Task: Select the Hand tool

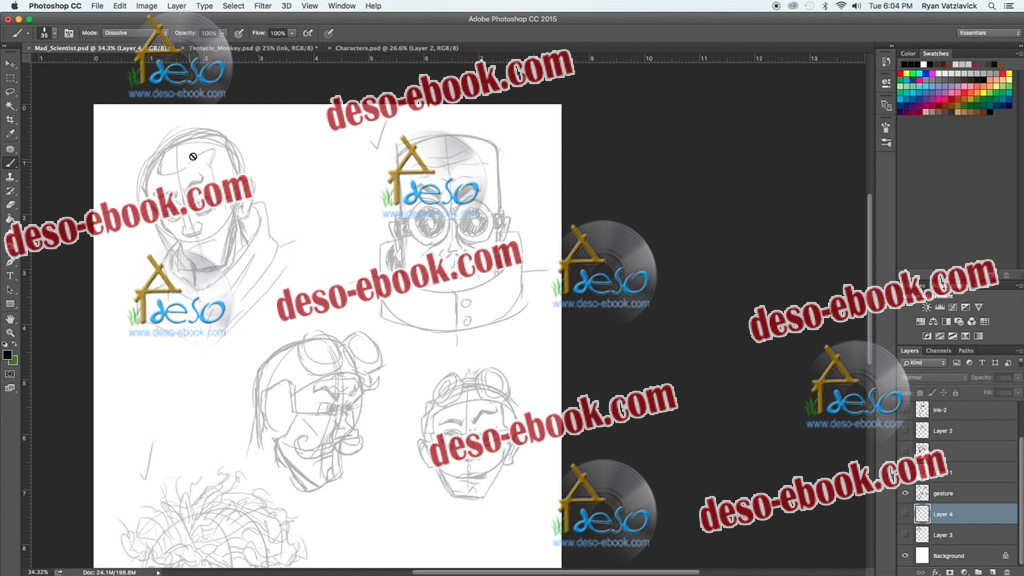Action: pos(11,318)
